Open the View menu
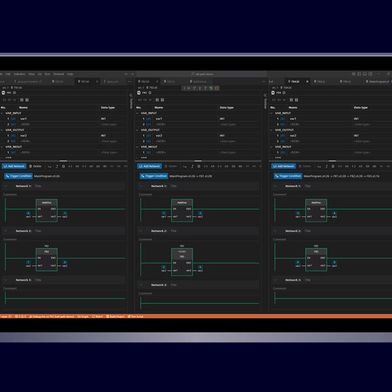392x392 pixels. [31, 74]
